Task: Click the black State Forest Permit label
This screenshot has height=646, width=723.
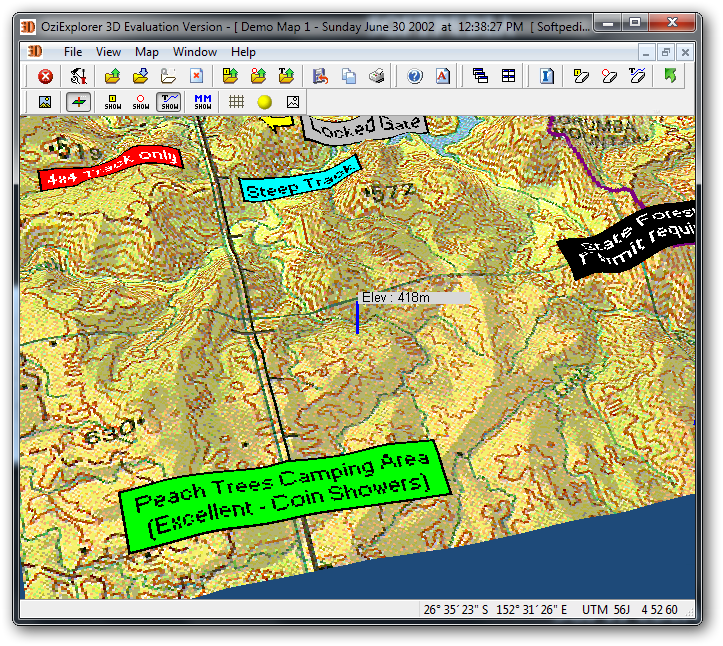Action: click(629, 239)
